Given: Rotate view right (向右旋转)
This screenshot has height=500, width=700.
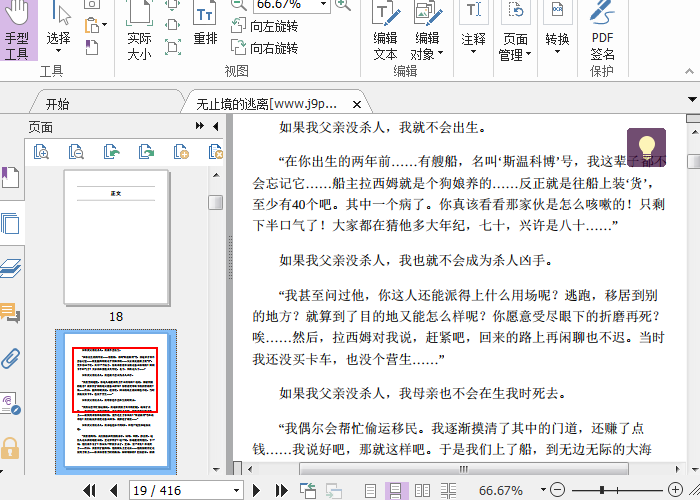Looking at the screenshot, I should coord(264,47).
